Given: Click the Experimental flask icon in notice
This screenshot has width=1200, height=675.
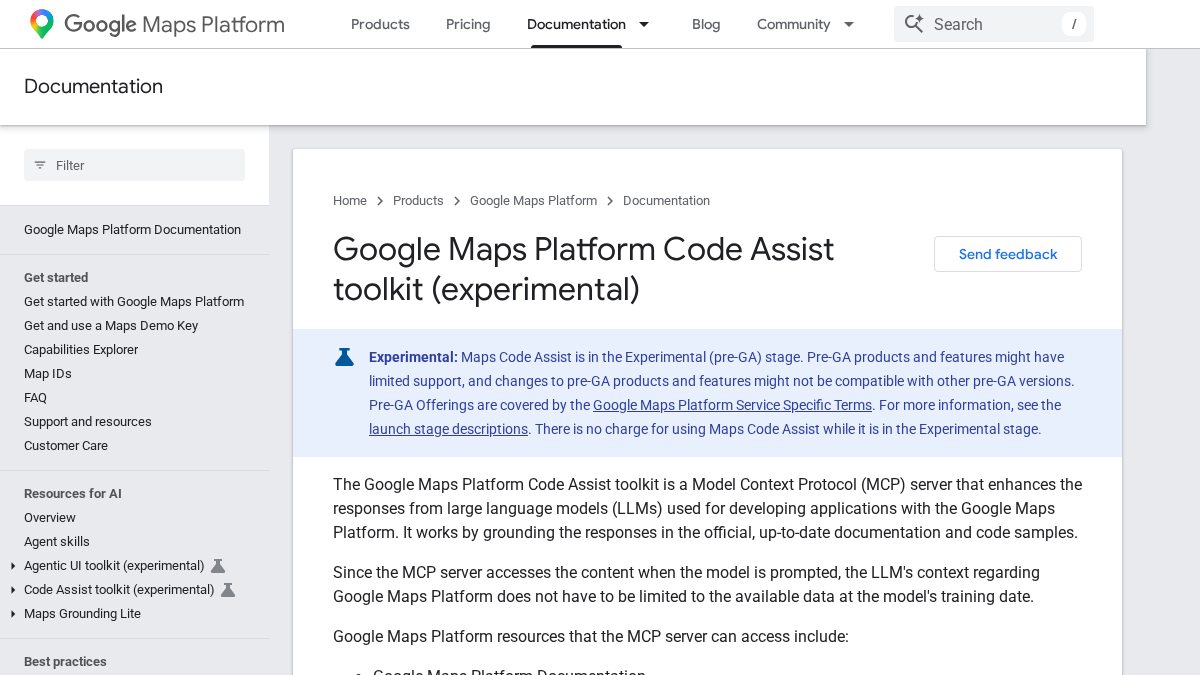Looking at the screenshot, I should coord(345,357).
